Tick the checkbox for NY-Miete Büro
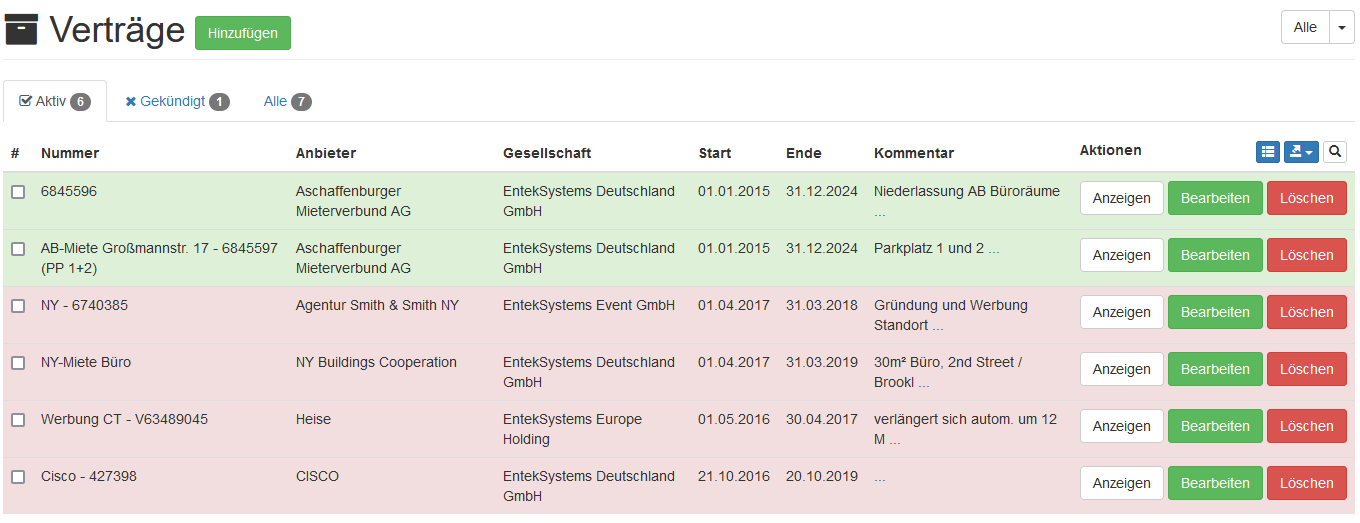 point(18,363)
